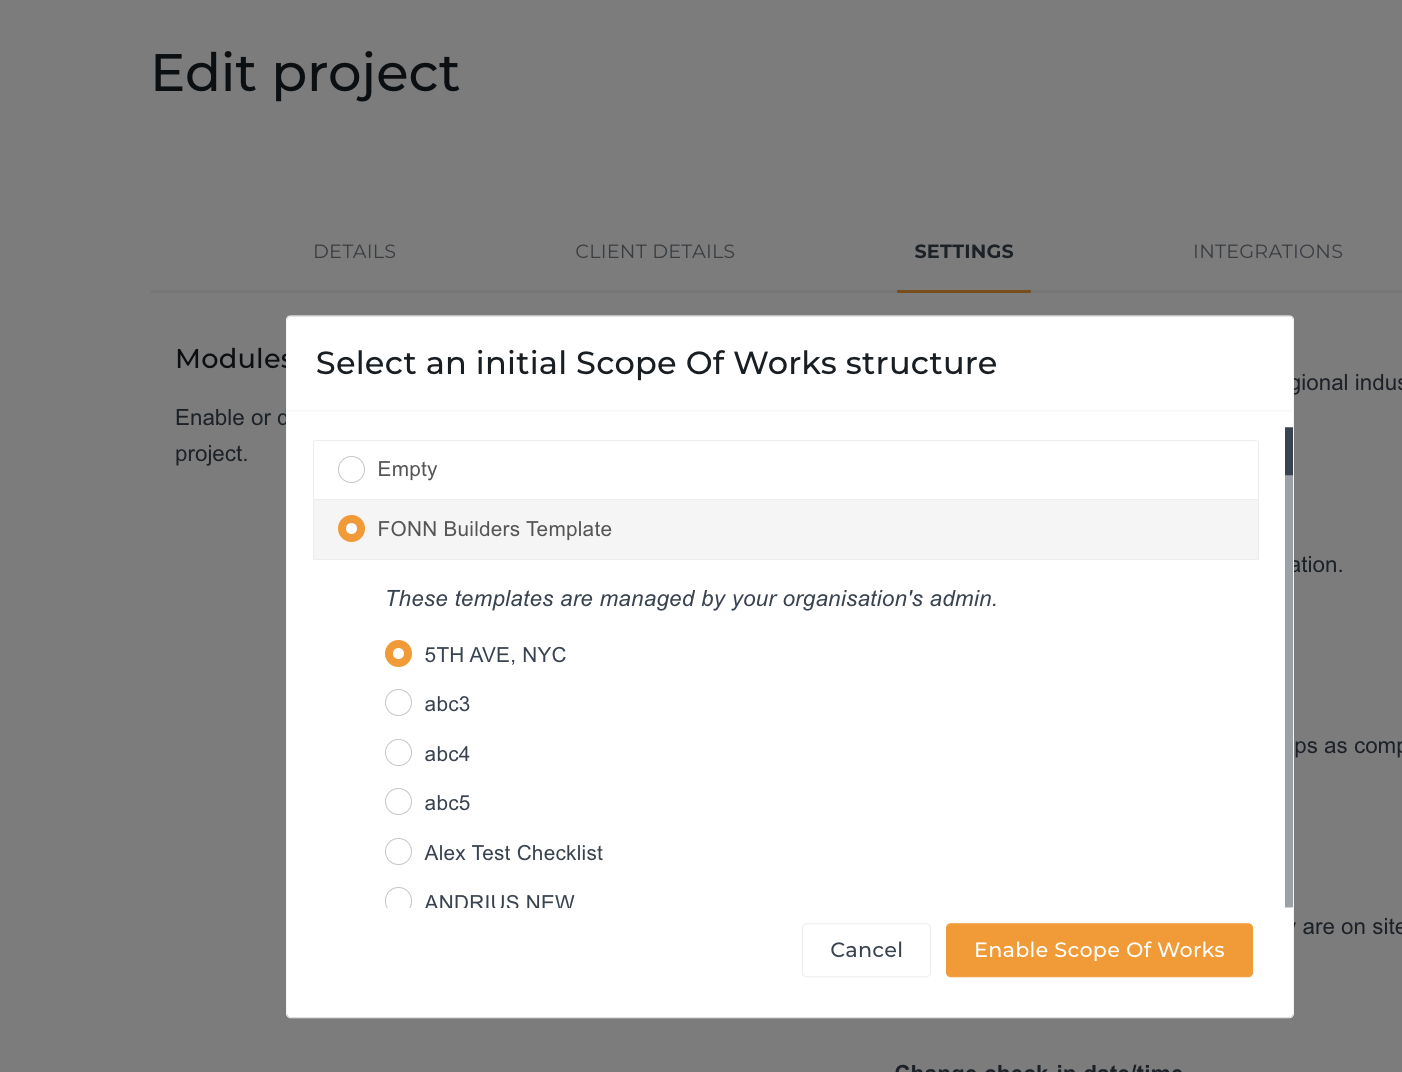
Task: Open the Client Details tab
Action: pos(655,252)
